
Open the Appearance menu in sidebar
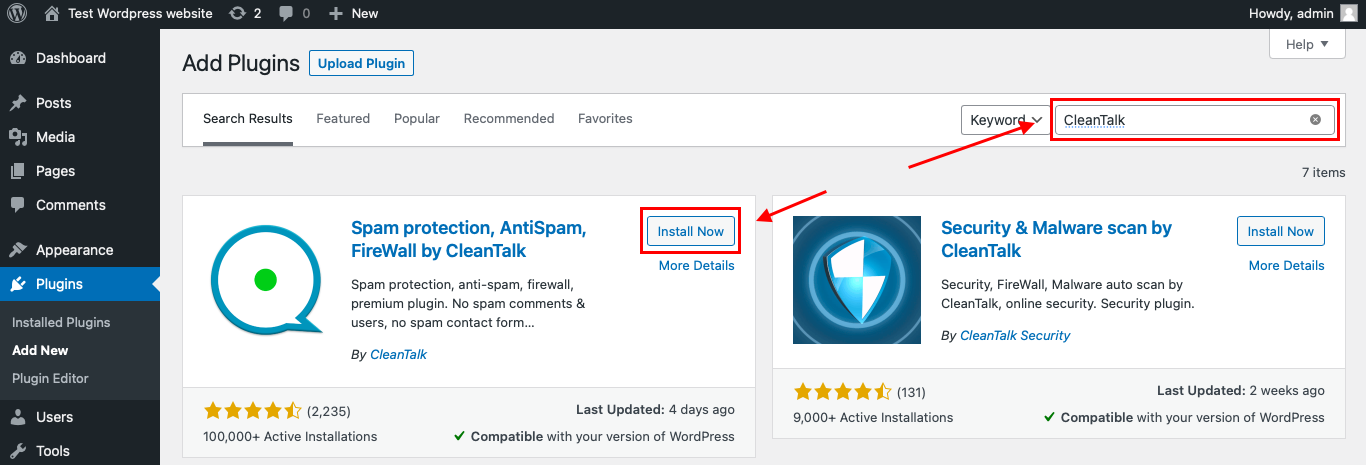(74, 250)
